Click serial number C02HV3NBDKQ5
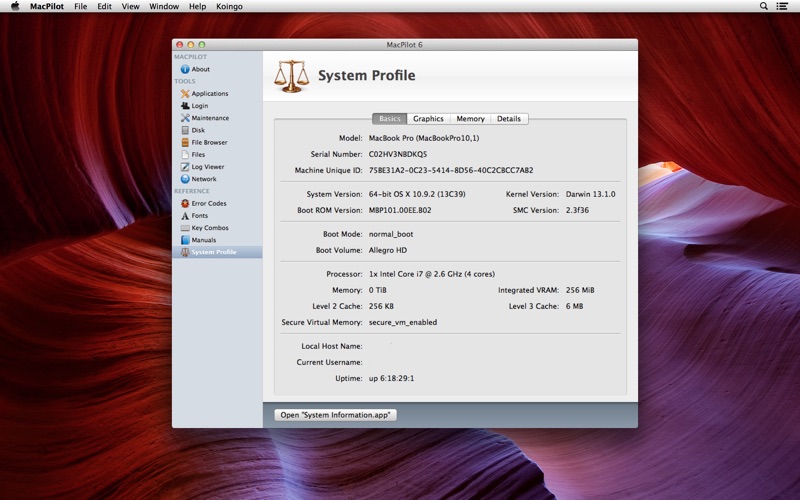Viewport: 800px width, 500px height. [398, 154]
